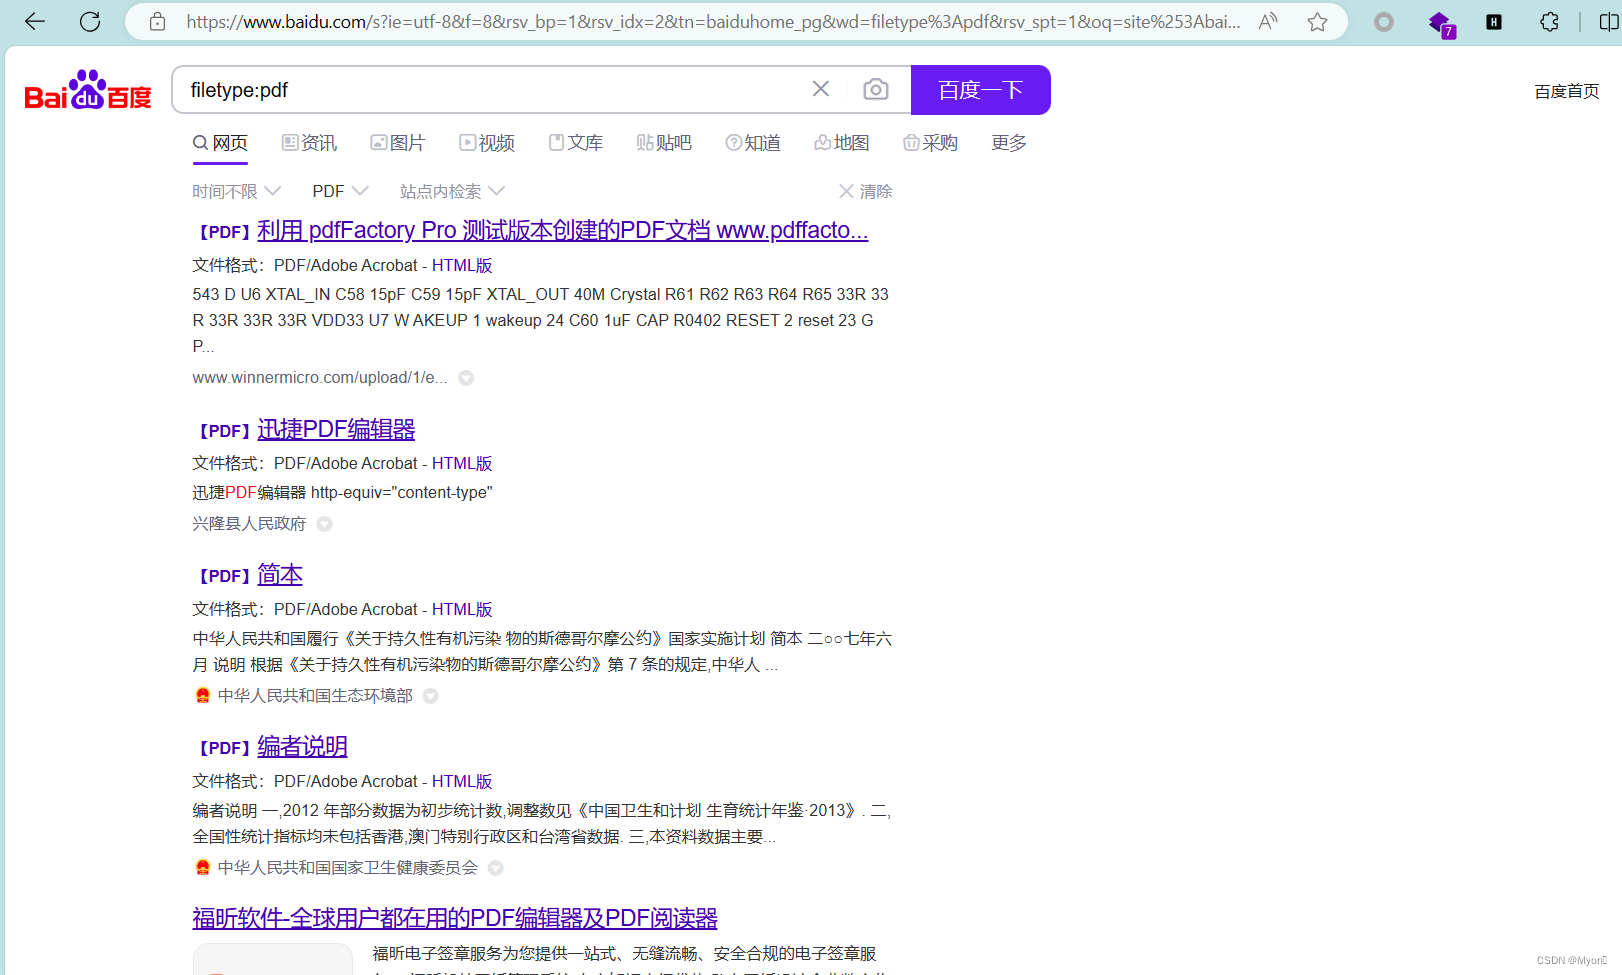Switch to 文库 tab
Viewport: 1622px width, 975px height.
(575, 143)
